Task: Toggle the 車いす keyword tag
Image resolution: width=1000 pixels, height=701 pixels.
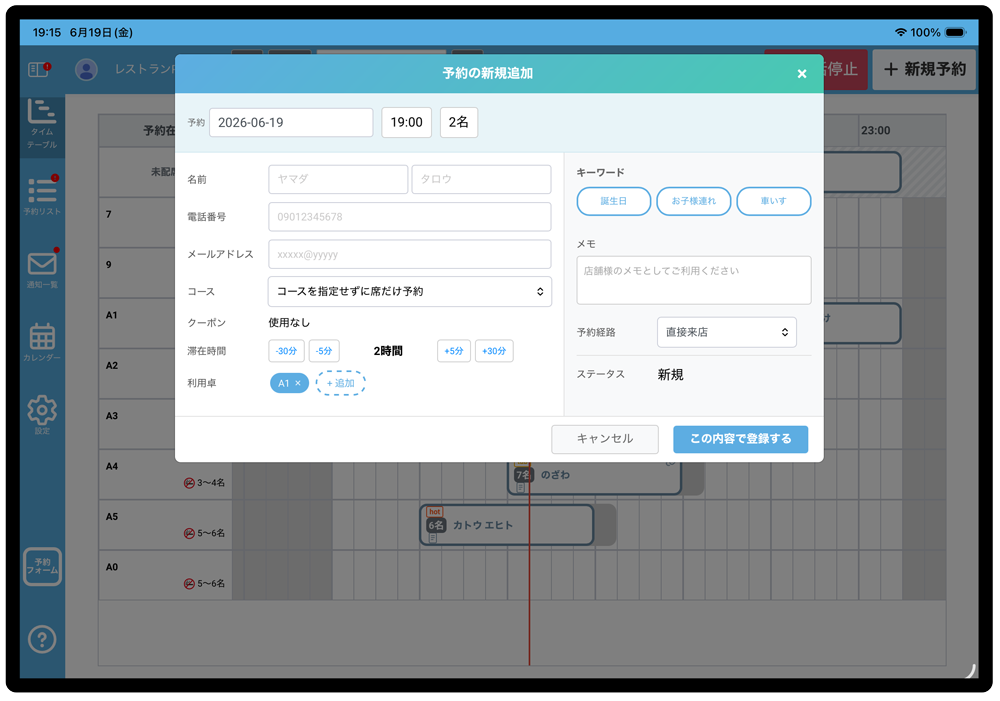Action: click(774, 201)
